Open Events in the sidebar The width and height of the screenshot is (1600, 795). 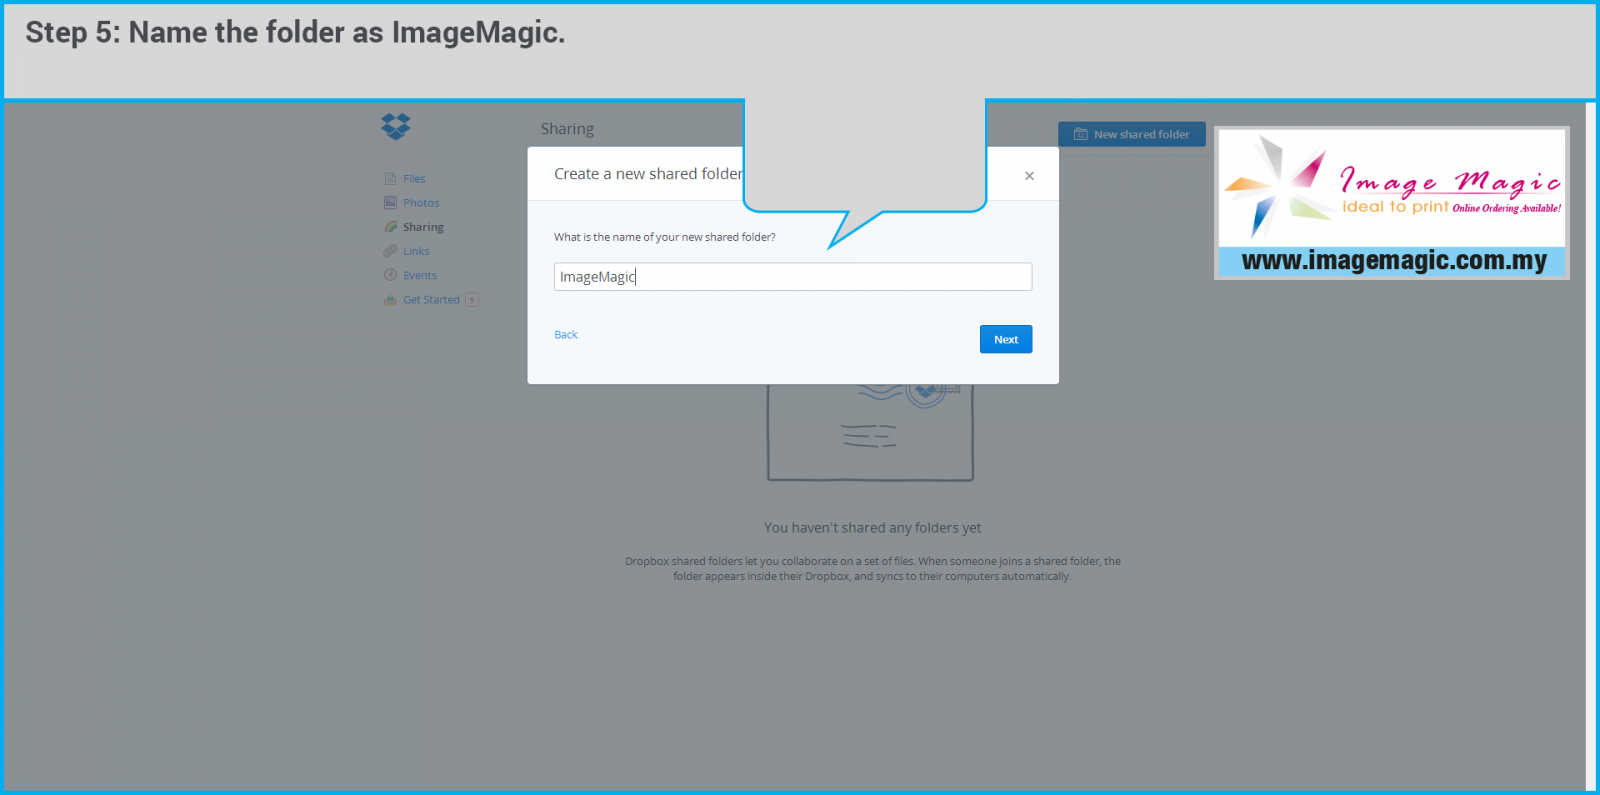click(420, 275)
